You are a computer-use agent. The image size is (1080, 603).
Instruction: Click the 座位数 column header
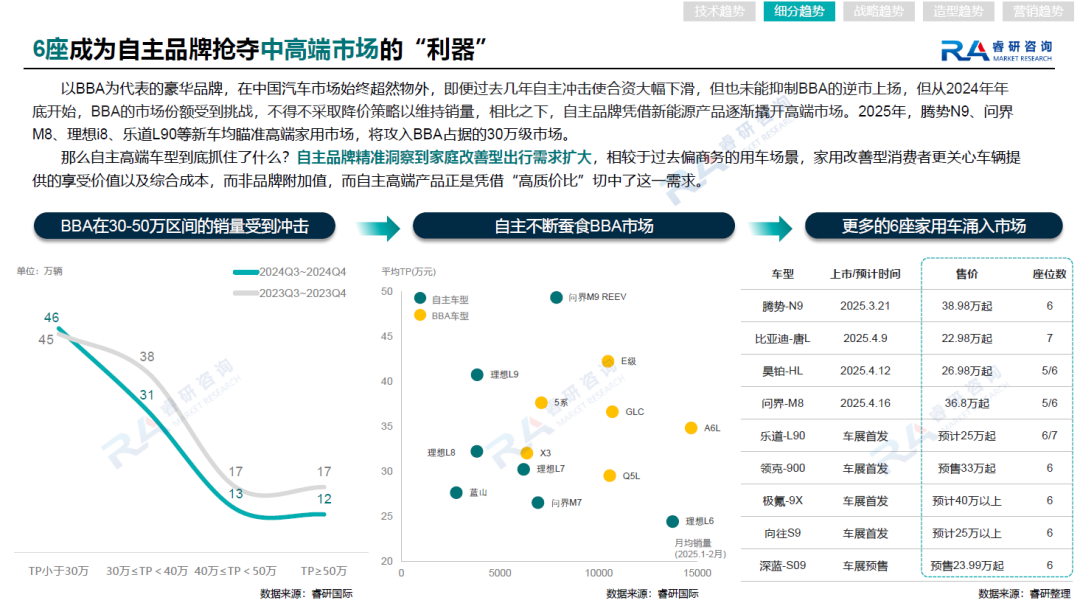tap(1049, 274)
